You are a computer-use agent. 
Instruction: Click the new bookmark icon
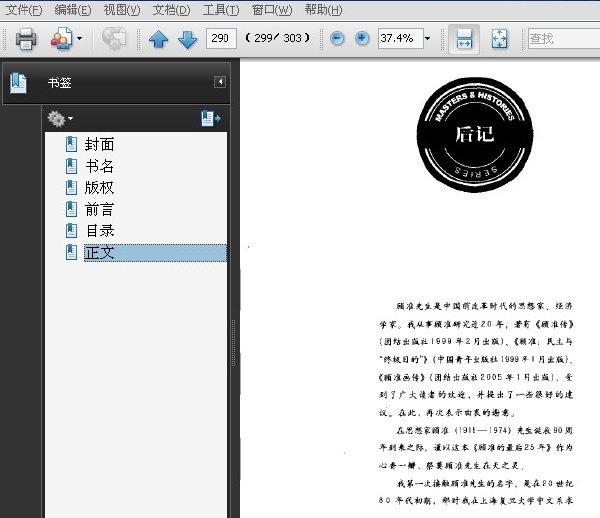point(211,118)
